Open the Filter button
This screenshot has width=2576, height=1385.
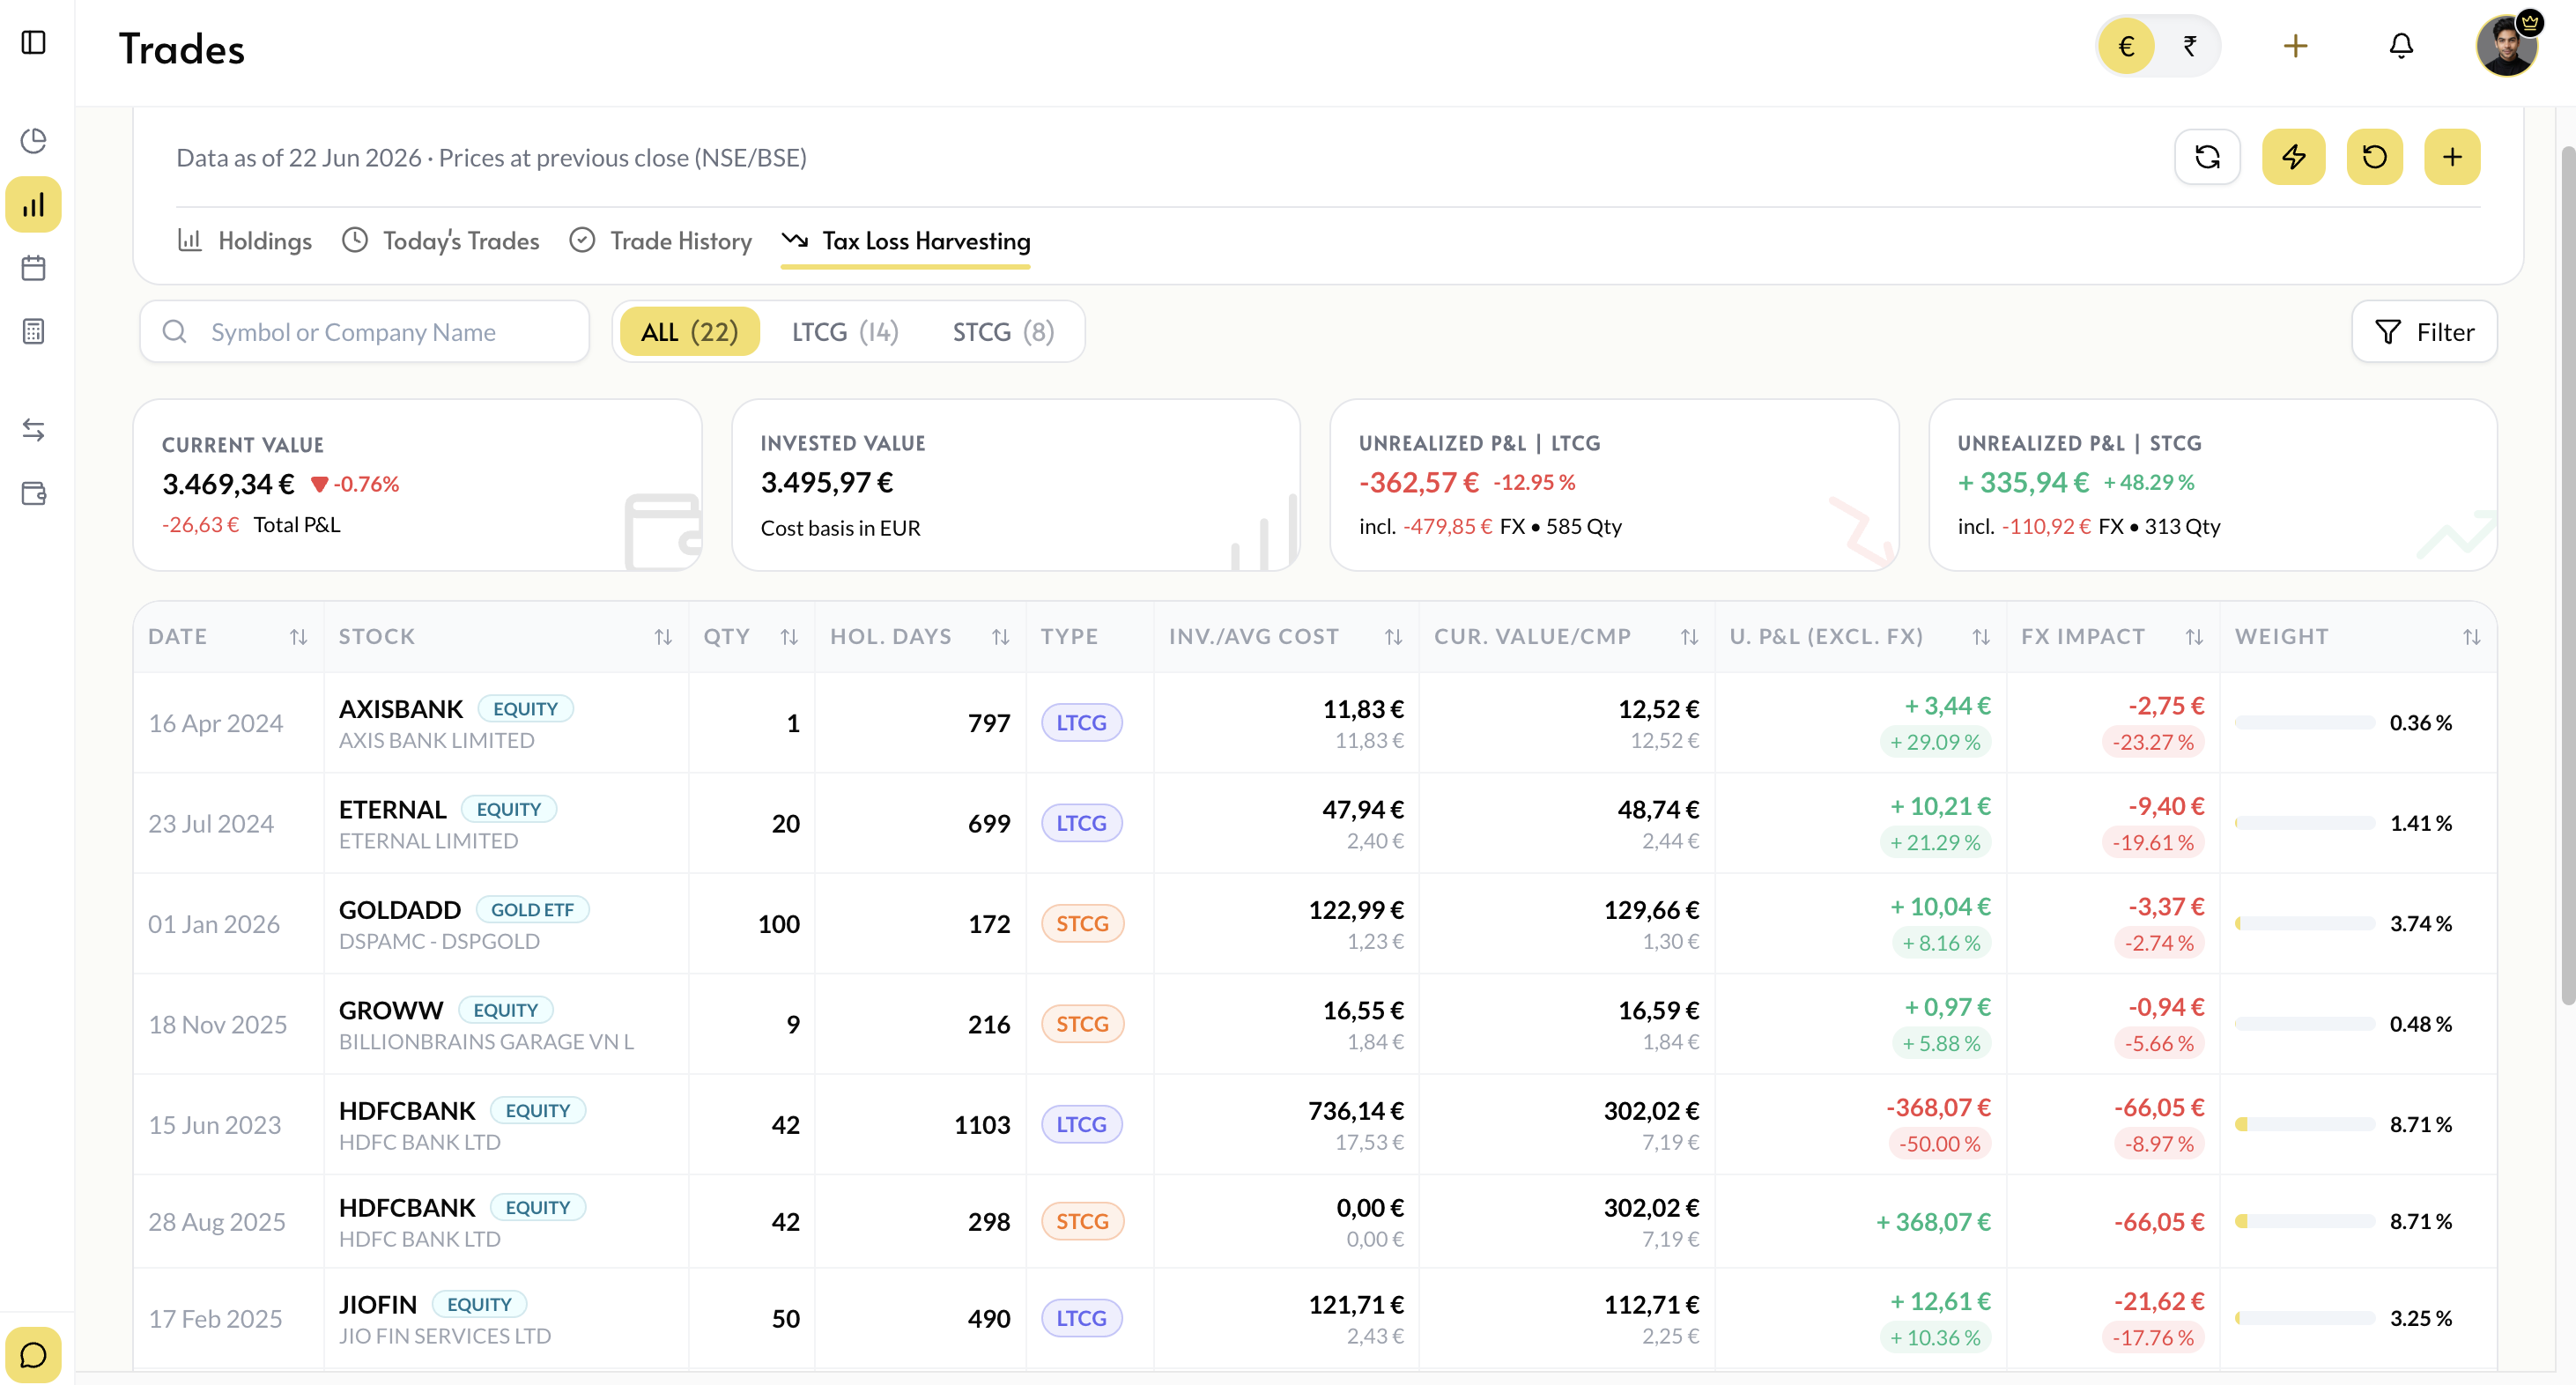pos(2424,332)
